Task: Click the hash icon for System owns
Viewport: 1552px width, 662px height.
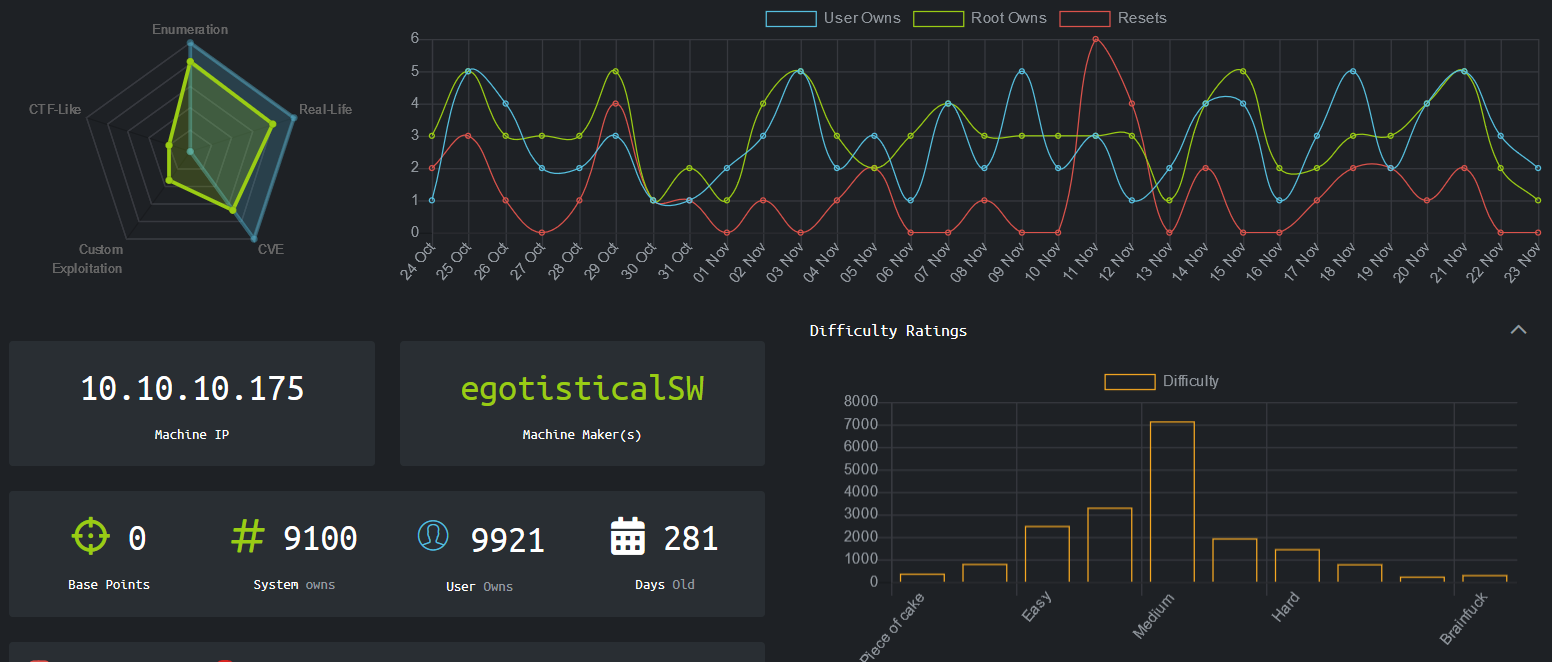Action: (x=248, y=536)
